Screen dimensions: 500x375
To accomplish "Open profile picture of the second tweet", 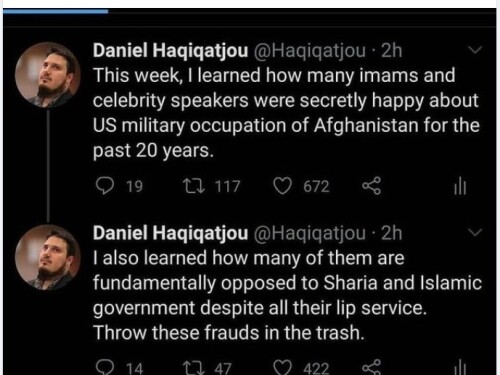I will point(48,257).
